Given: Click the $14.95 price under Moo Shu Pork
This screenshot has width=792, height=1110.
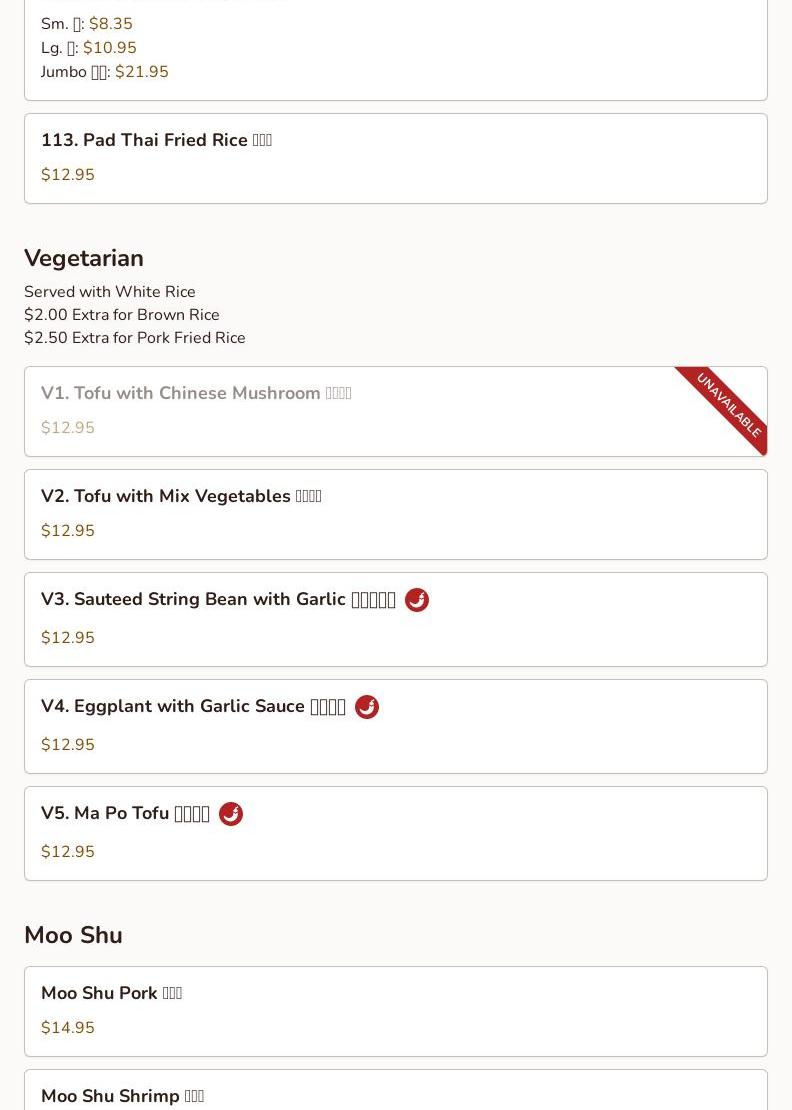Looking at the screenshot, I should (x=68, y=1028).
